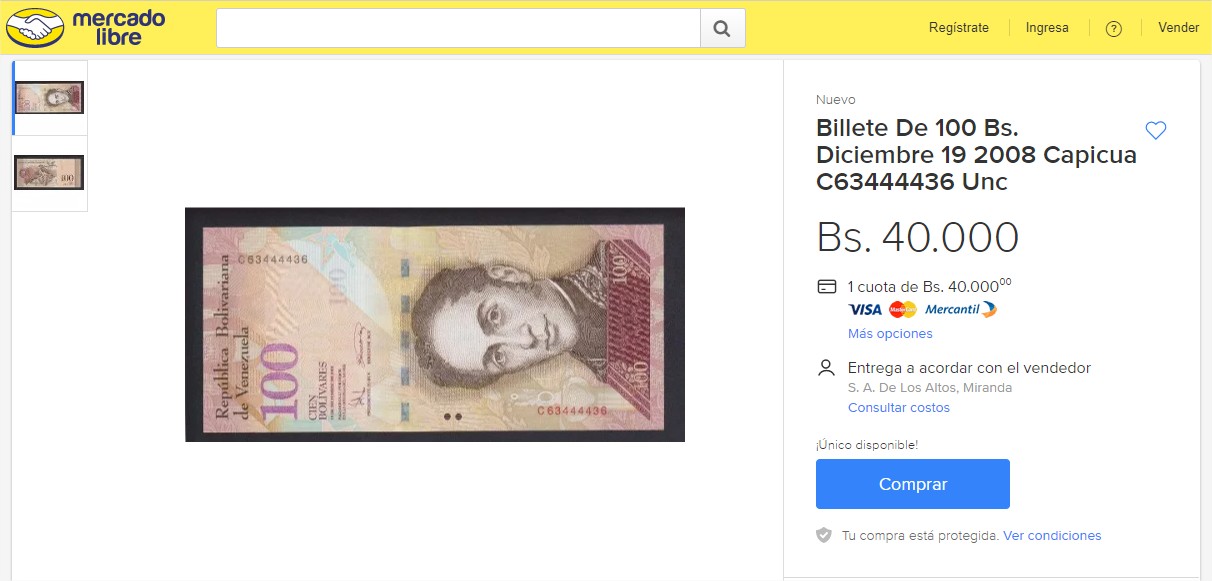The height and width of the screenshot is (581, 1212).
Task: Open the Vender link in header
Action: click(x=1178, y=28)
